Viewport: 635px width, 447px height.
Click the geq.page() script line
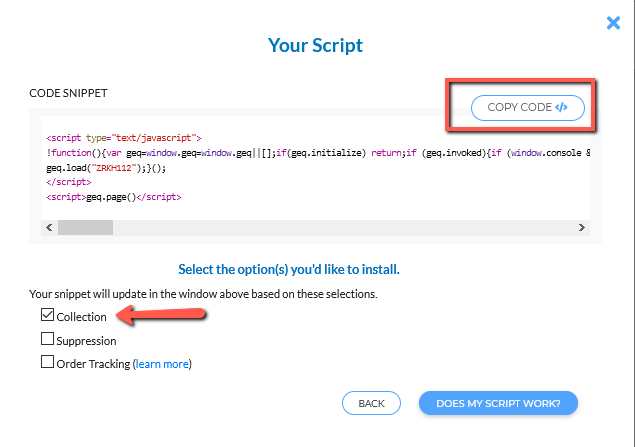tap(114, 197)
